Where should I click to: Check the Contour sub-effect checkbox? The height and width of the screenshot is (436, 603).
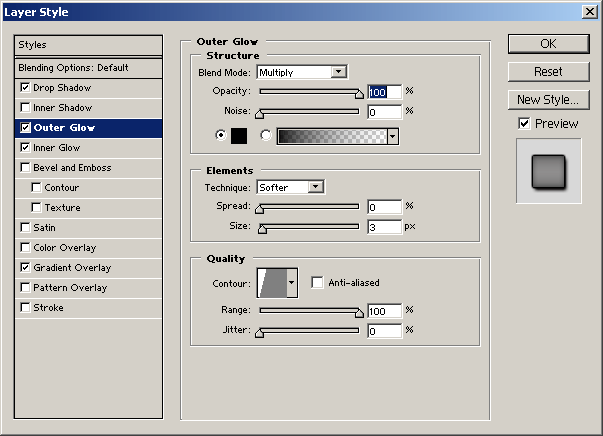[x=36, y=187]
